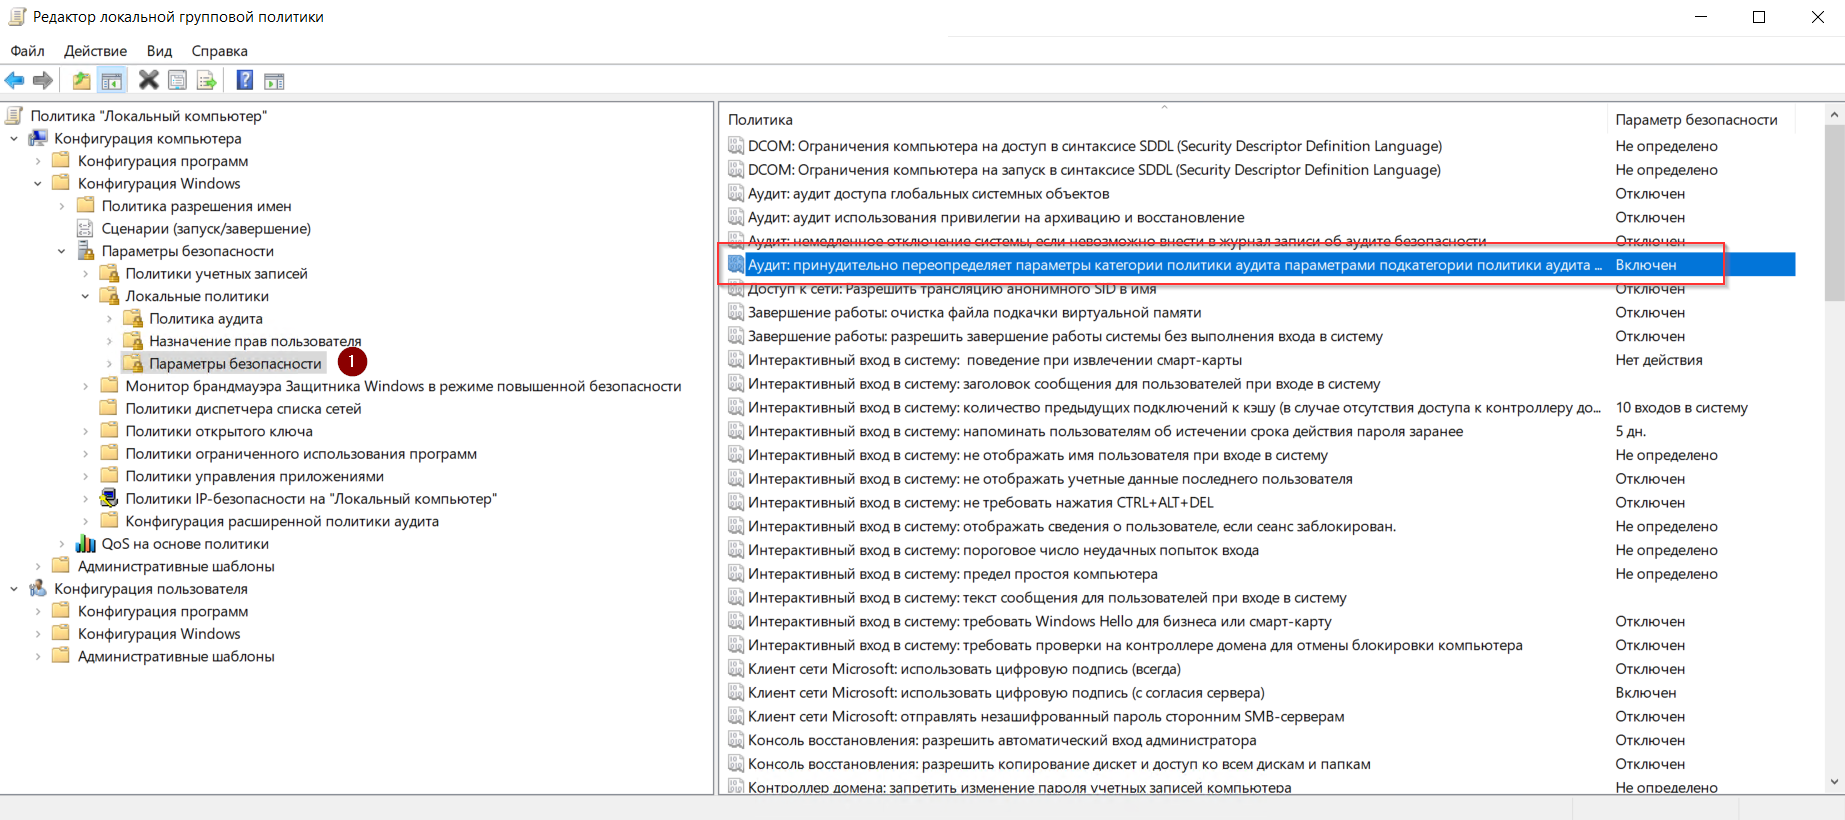Click the scroll-down arrow of the policy list
This screenshot has width=1845, height=820.
click(1834, 782)
